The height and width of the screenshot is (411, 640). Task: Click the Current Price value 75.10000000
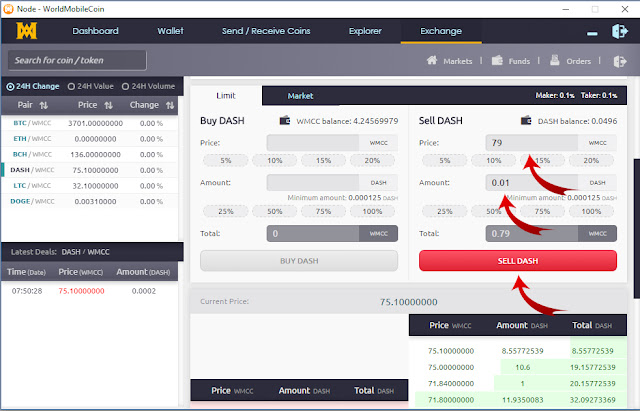409,302
